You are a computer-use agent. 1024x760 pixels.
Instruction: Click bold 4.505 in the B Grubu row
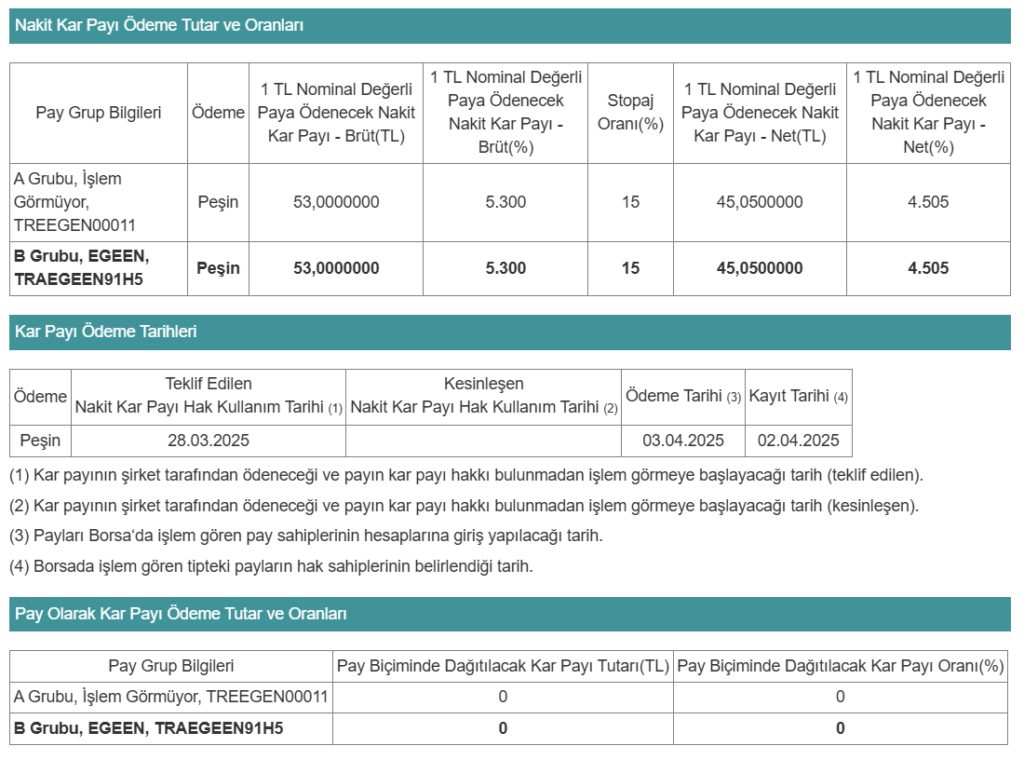(928, 268)
